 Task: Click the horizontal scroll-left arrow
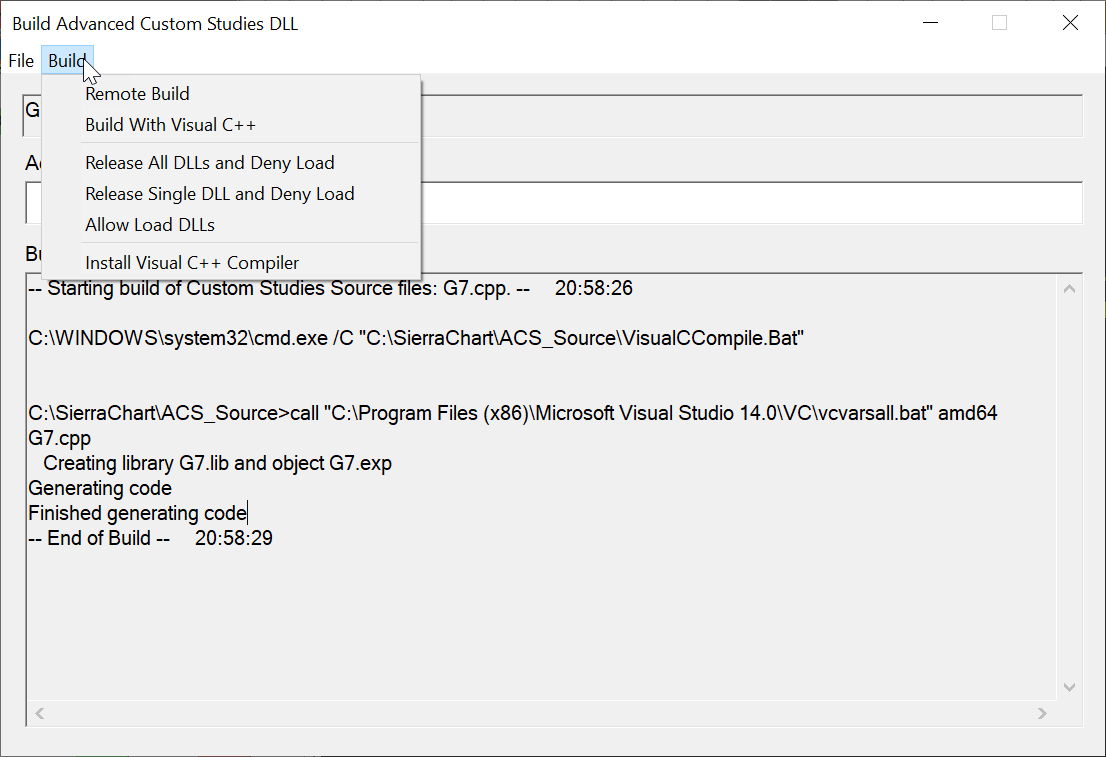(x=40, y=714)
